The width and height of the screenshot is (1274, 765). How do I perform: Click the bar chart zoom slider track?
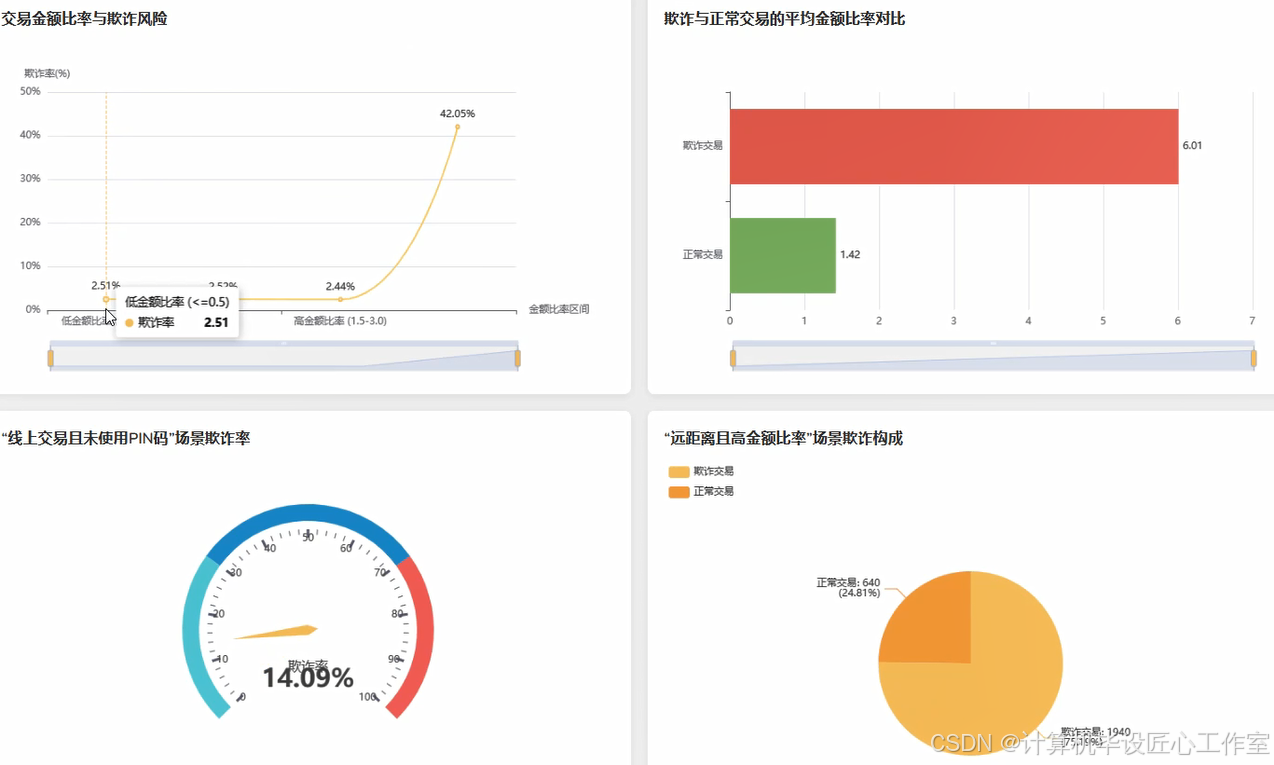[x=993, y=359]
